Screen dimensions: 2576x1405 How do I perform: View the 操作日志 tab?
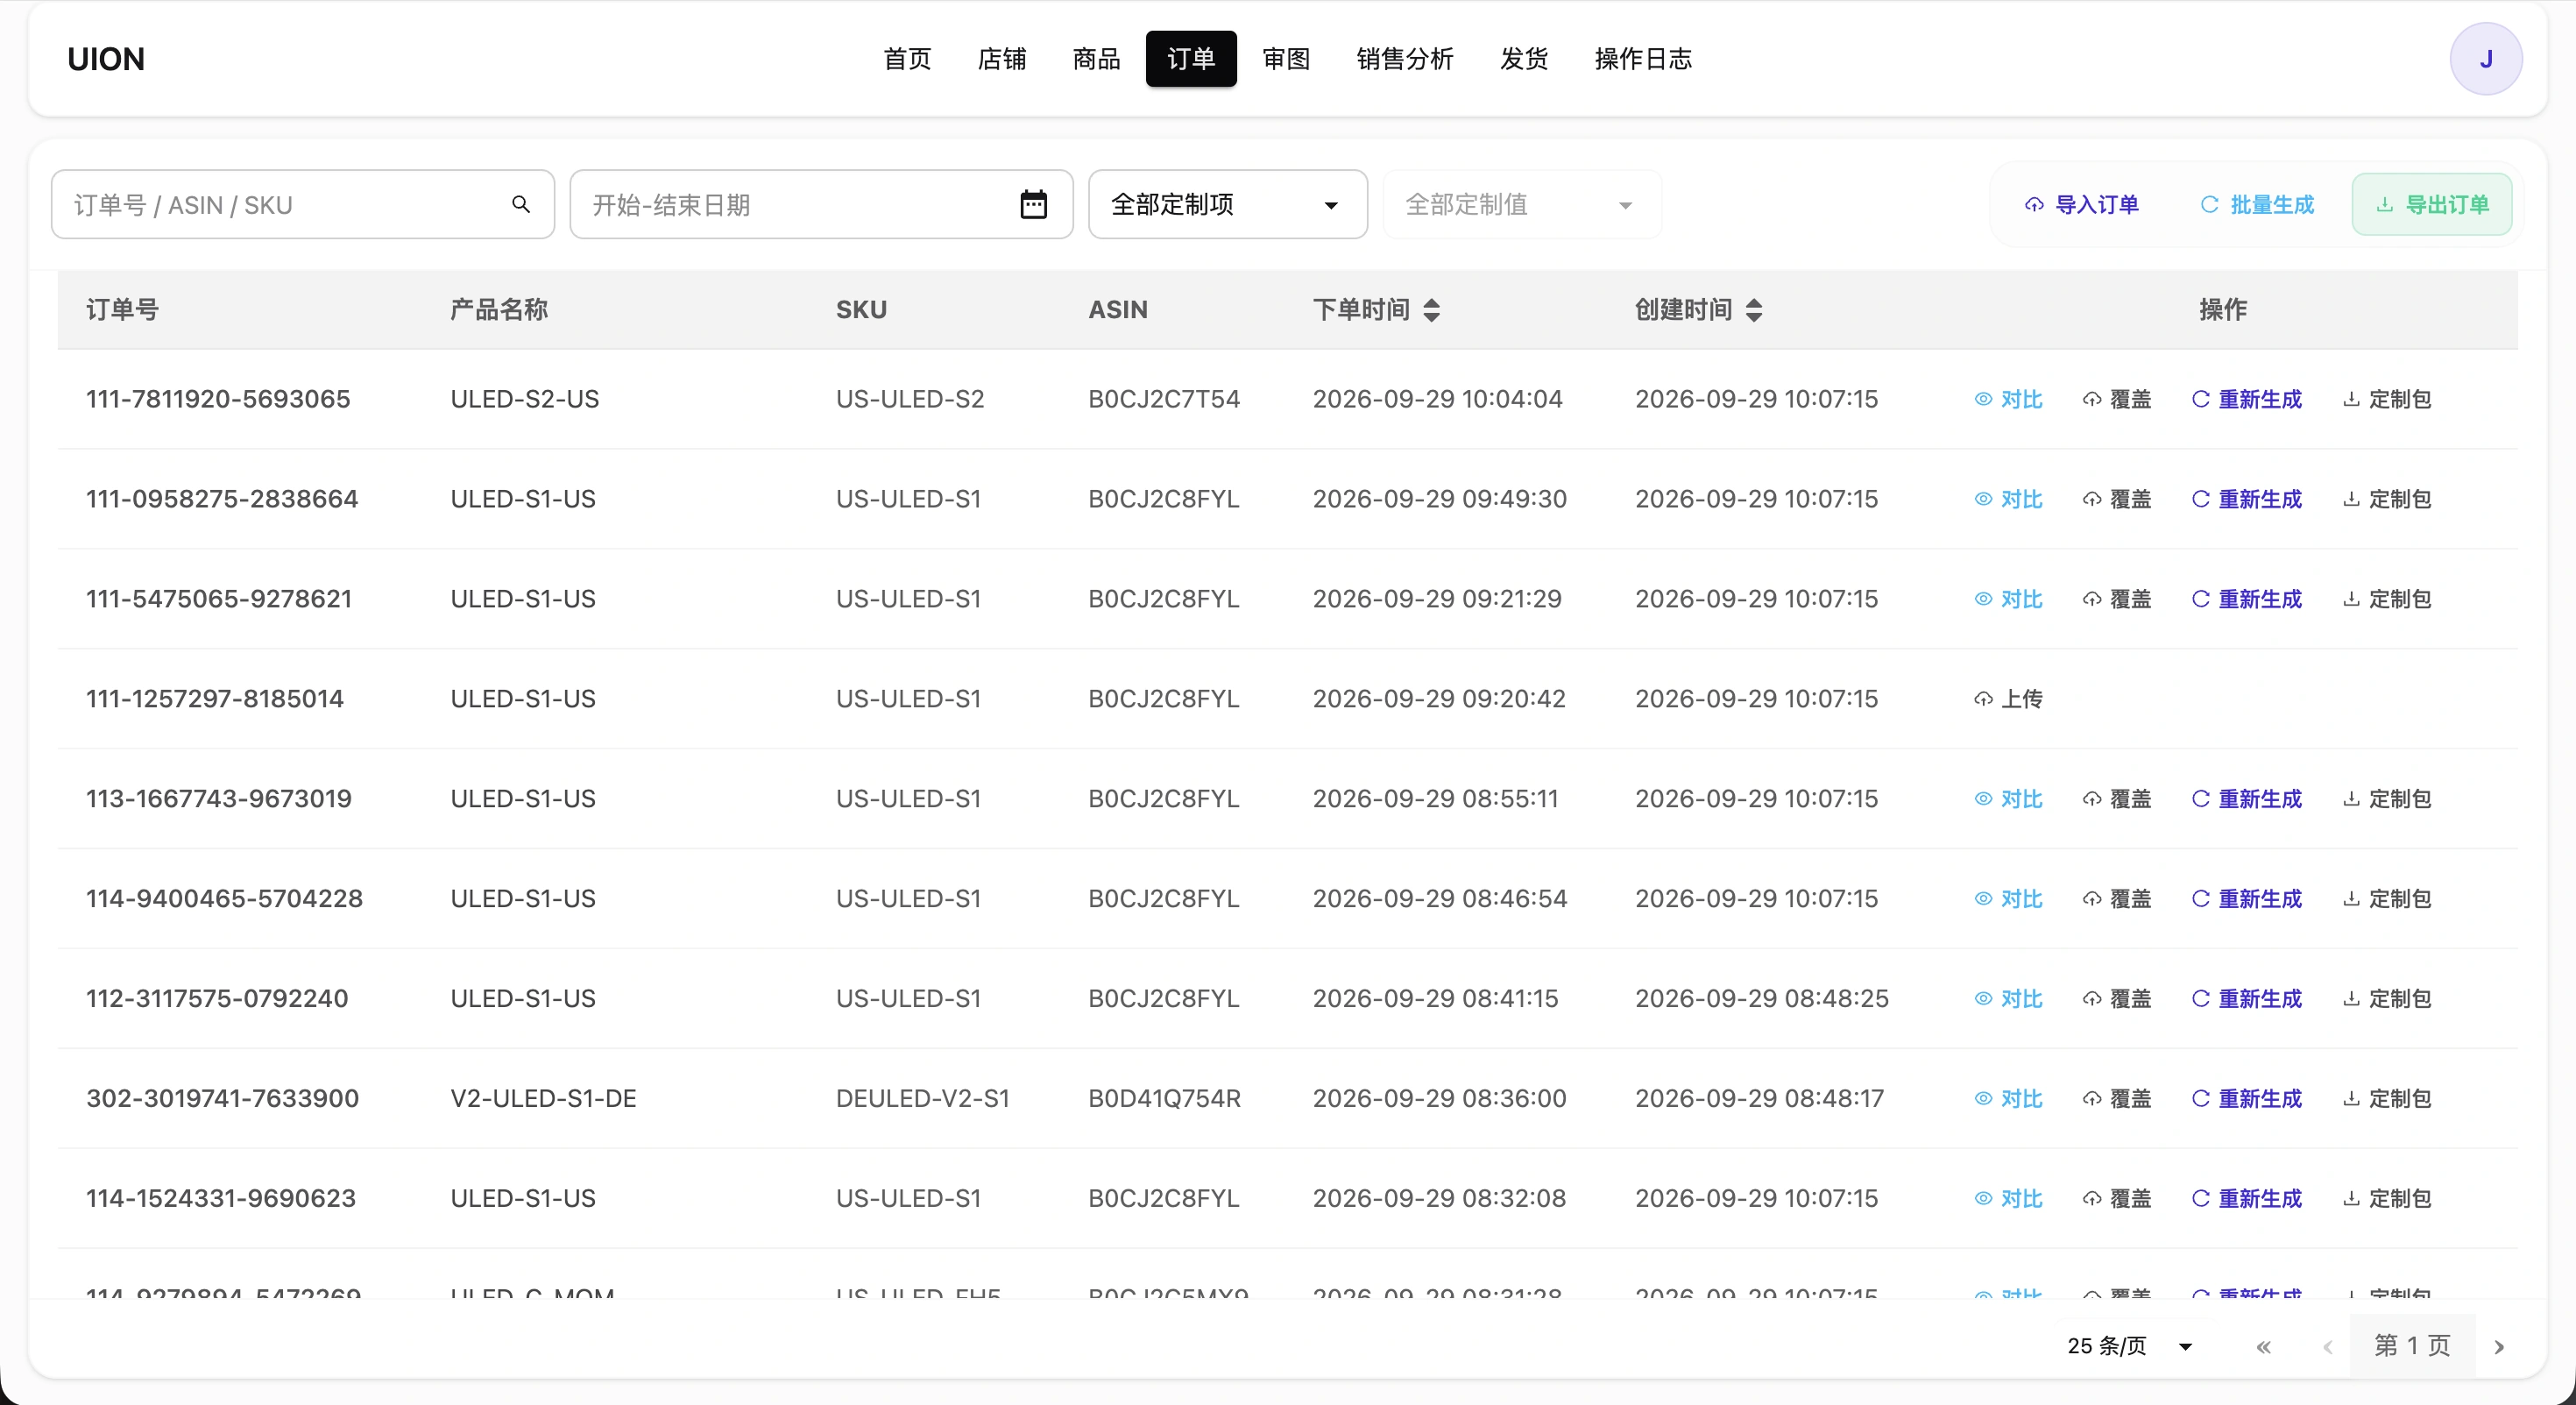tap(1643, 59)
